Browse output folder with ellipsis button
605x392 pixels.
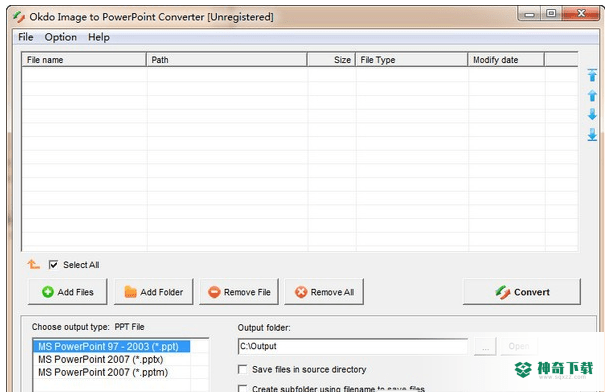pos(485,346)
